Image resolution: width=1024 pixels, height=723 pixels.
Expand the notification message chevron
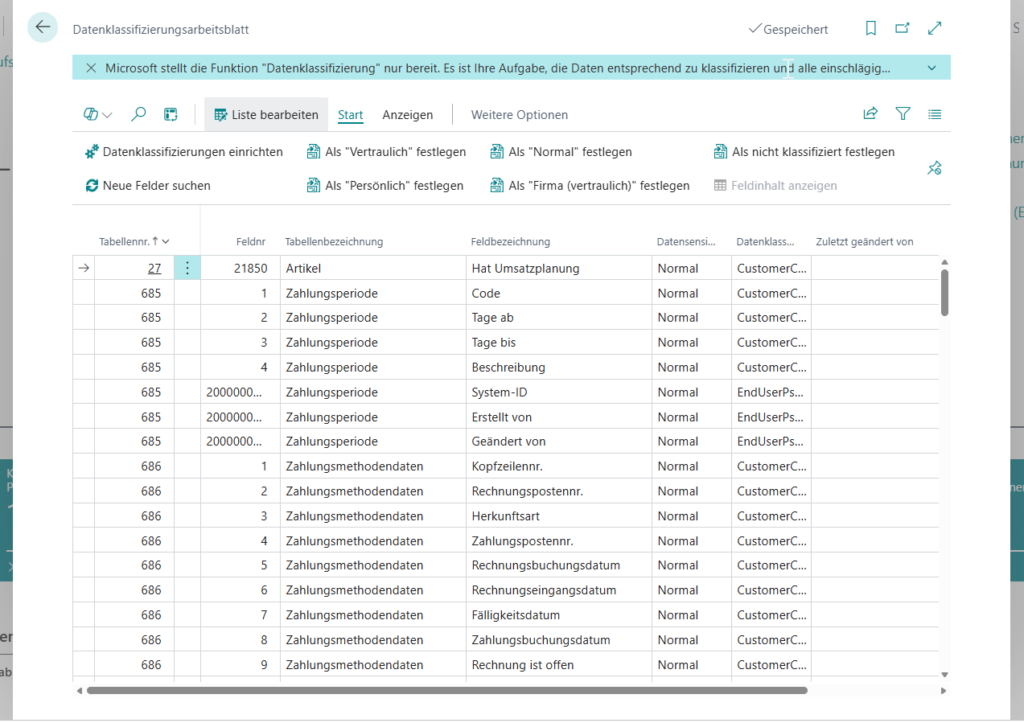(x=932, y=68)
